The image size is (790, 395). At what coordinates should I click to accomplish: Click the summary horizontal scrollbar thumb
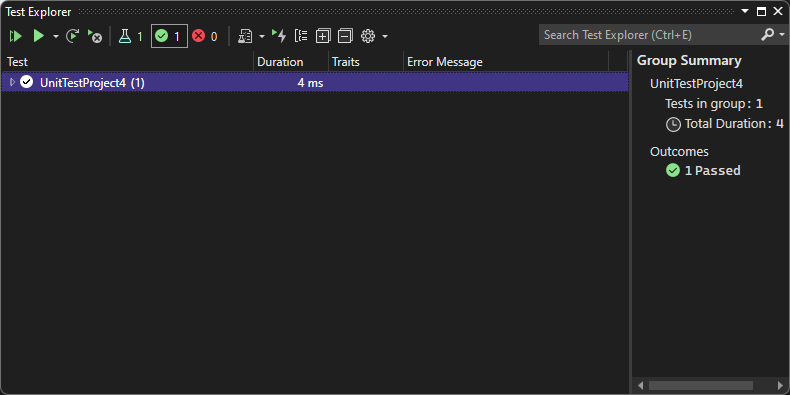(700, 385)
